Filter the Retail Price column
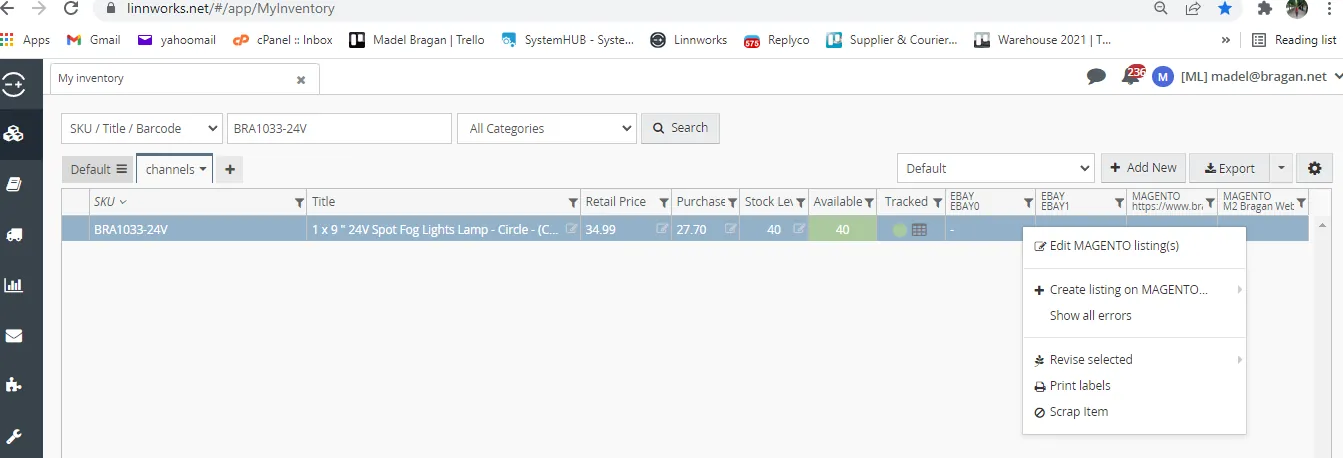Image resolution: width=1343 pixels, height=458 pixels. [664, 203]
